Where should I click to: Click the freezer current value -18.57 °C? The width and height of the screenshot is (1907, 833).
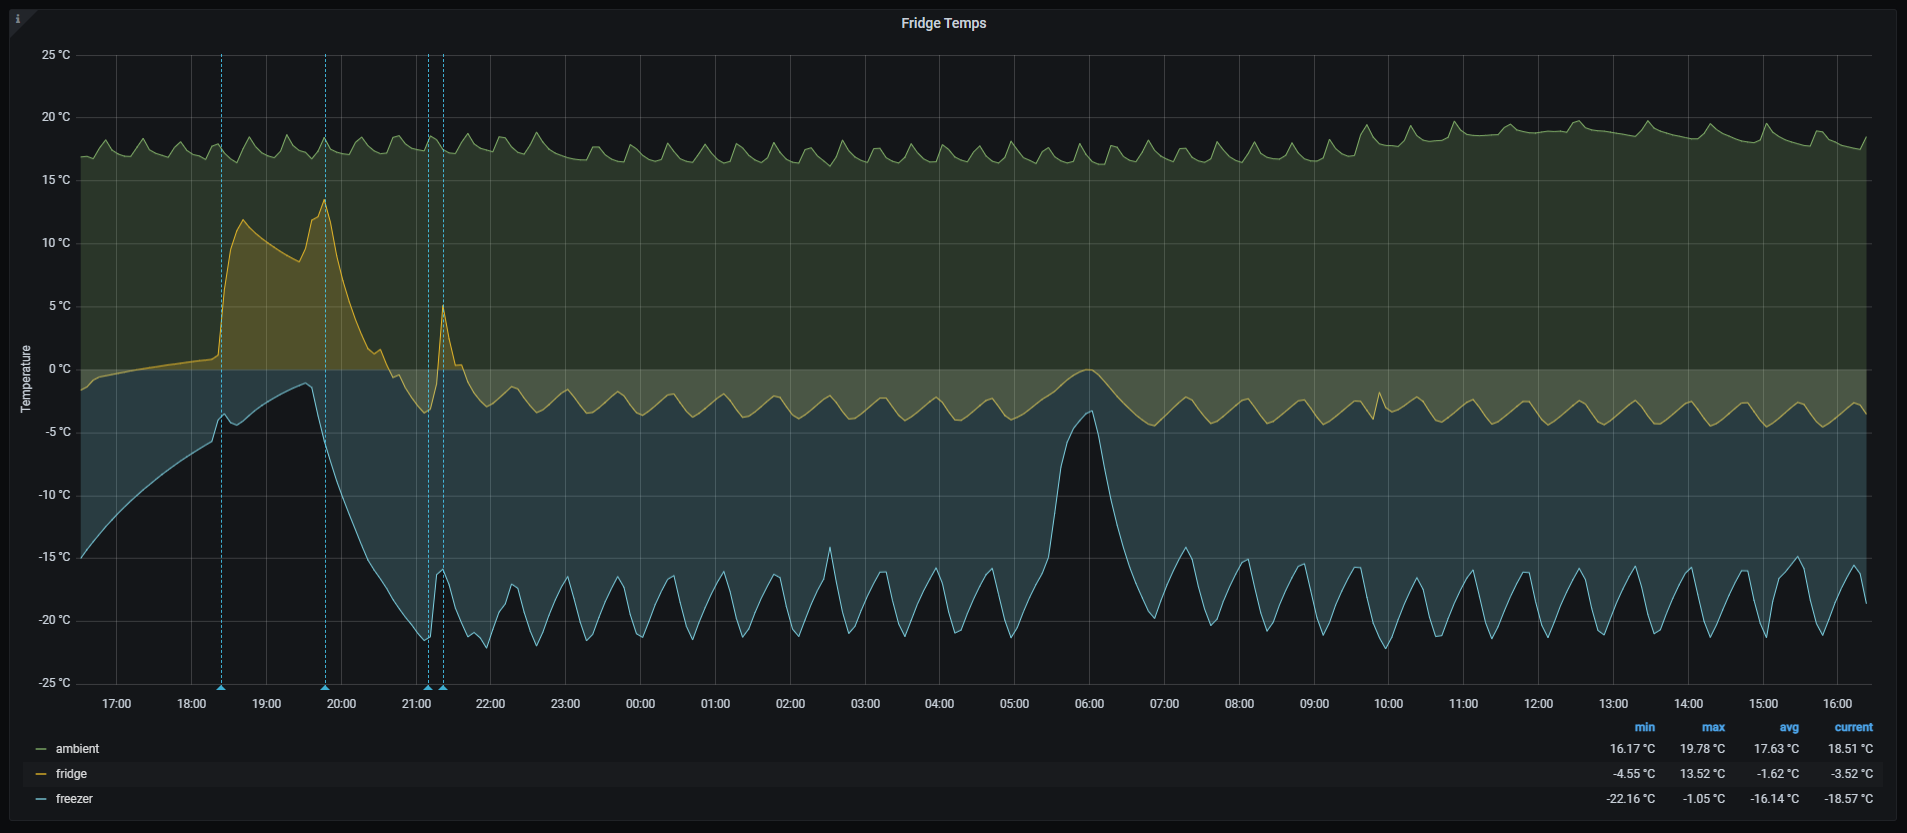click(1849, 799)
